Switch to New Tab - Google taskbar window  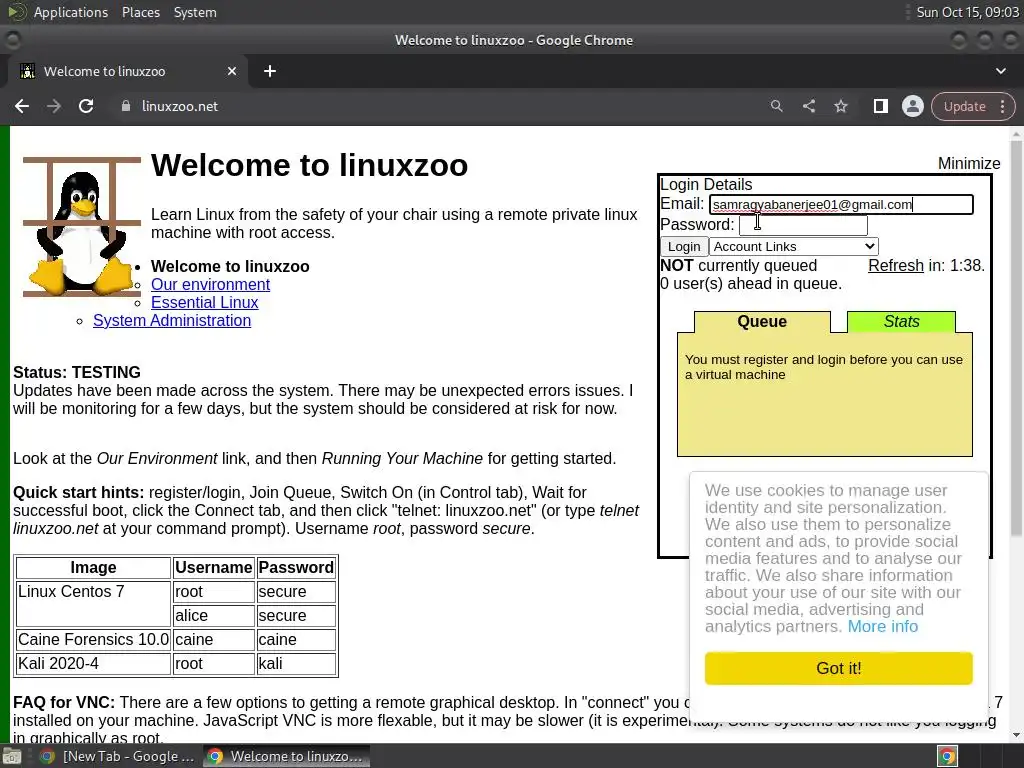118,756
